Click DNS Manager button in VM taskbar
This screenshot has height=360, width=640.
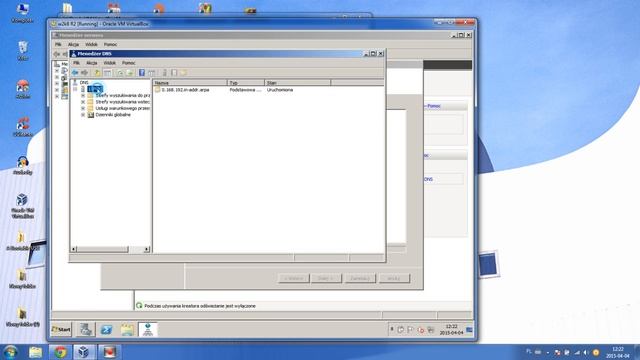click(148, 329)
